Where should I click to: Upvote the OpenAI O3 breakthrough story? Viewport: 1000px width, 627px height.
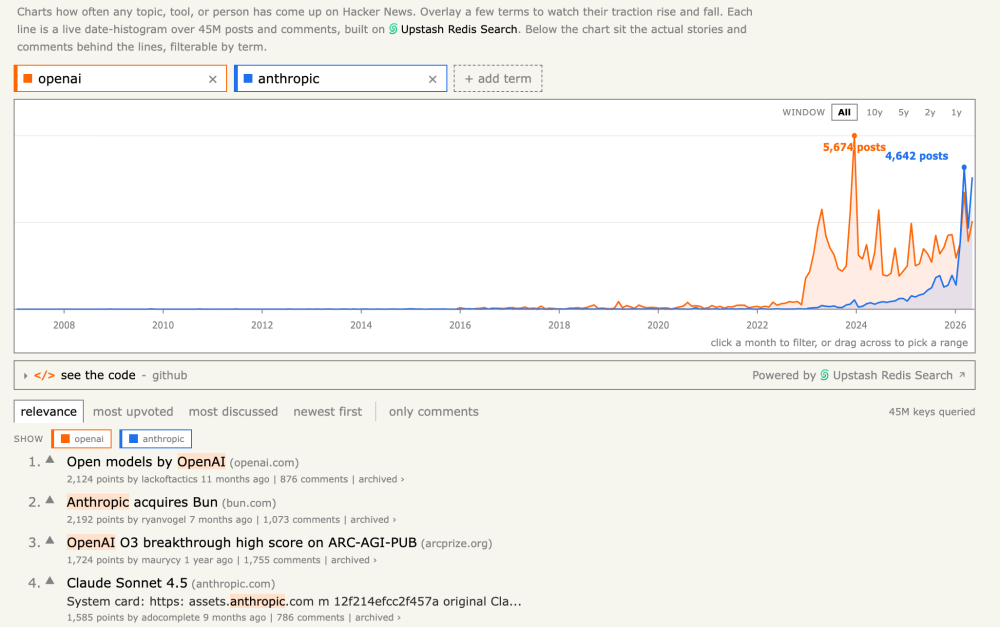[50, 541]
